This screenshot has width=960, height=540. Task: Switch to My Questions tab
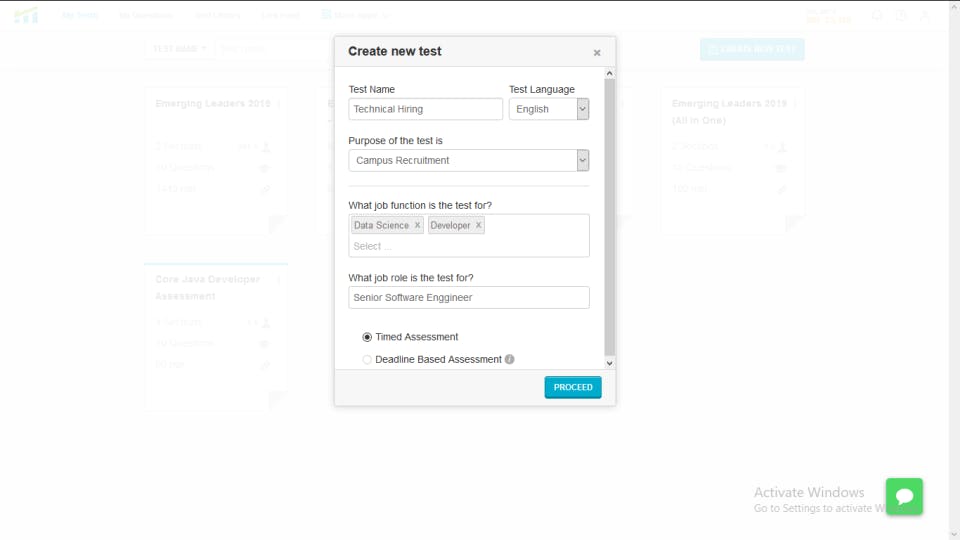click(145, 16)
